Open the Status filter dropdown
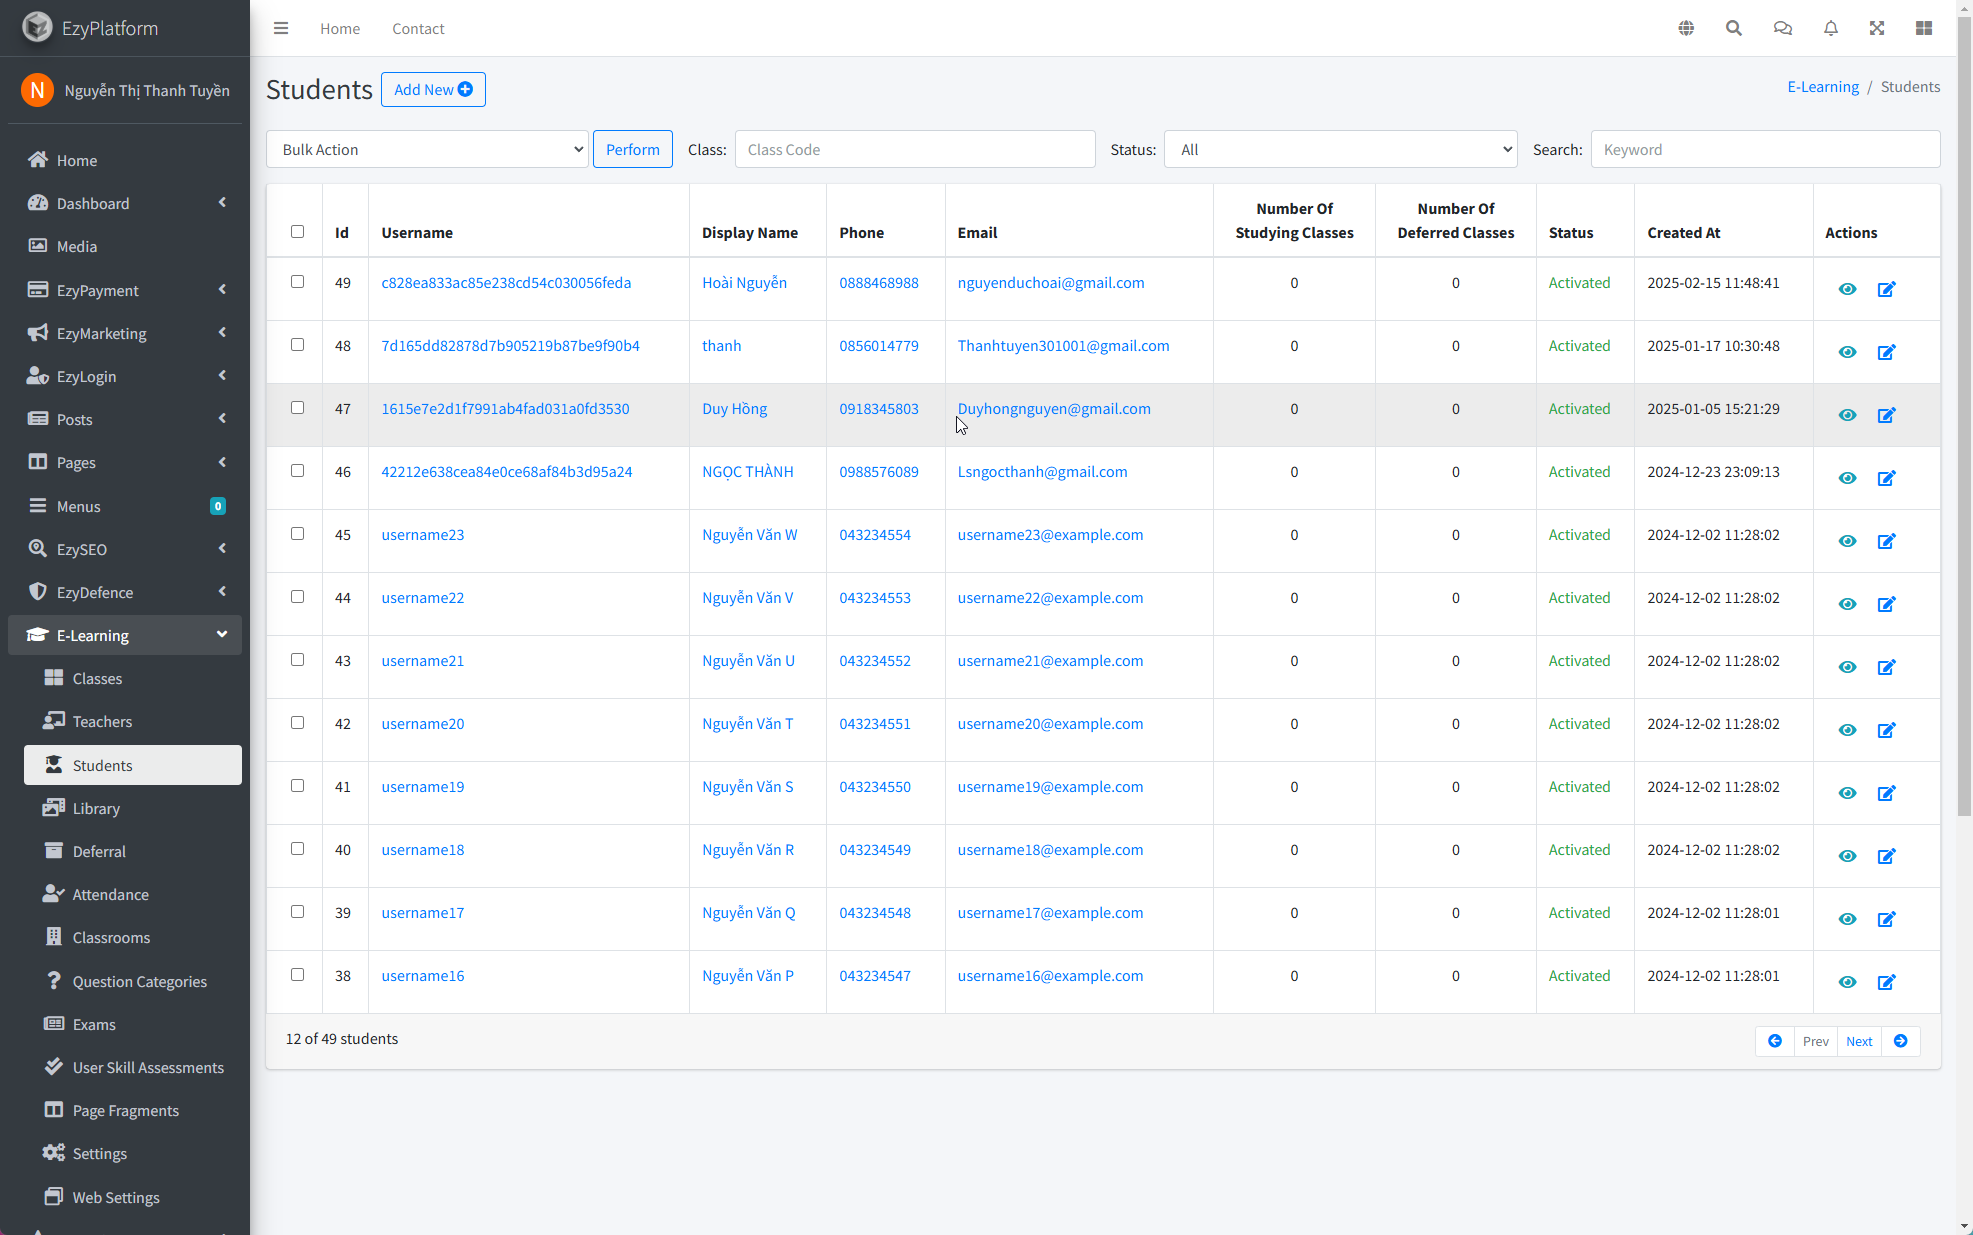Viewport: 1973px width, 1235px height. 1340,149
